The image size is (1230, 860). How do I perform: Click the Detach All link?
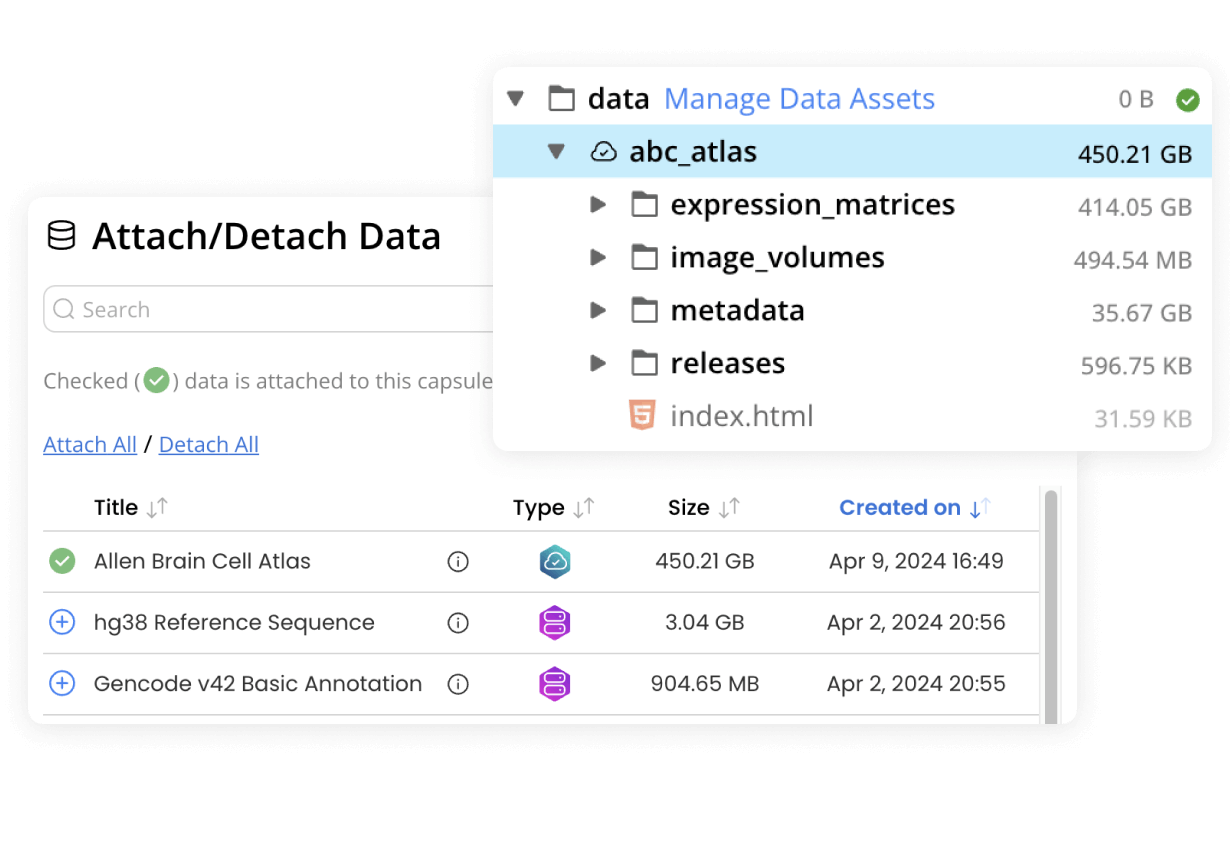click(x=208, y=444)
